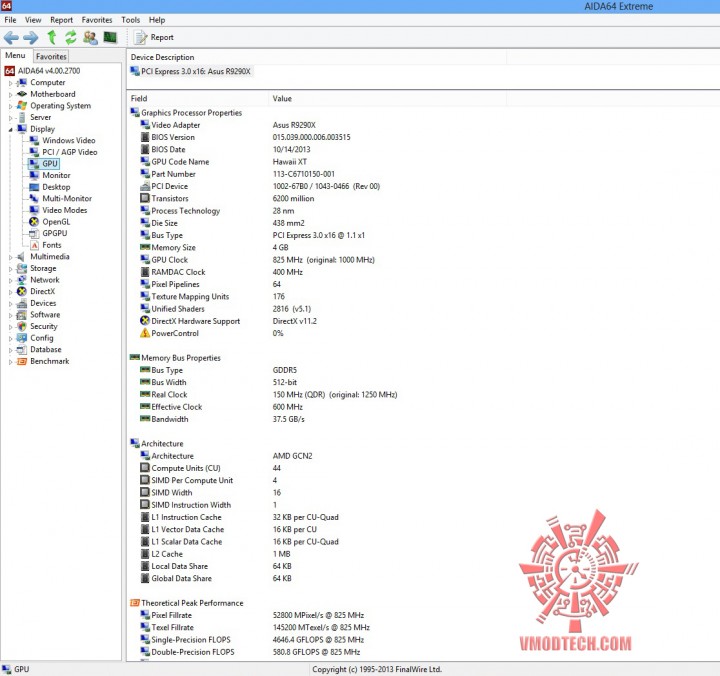
Task: Expand the Motherboard tree node
Action: 10,95
